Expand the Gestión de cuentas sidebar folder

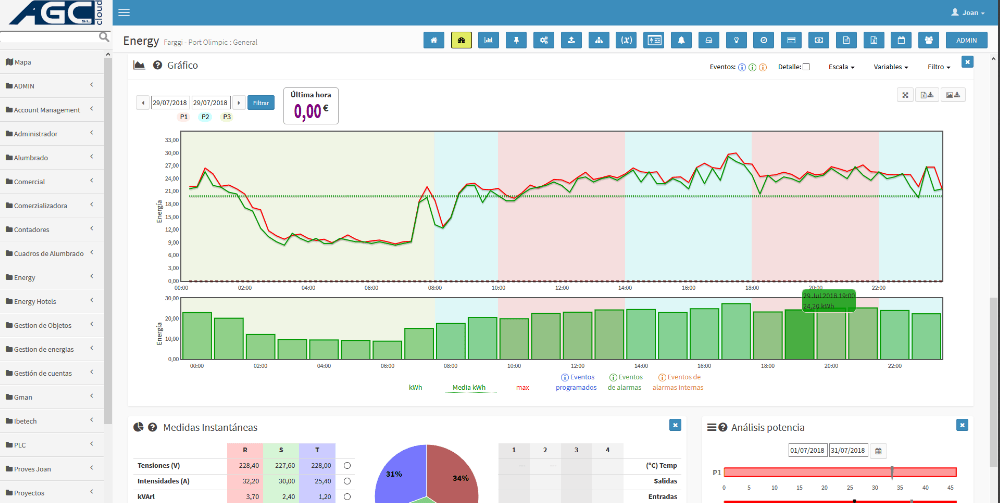click(51, 373)
